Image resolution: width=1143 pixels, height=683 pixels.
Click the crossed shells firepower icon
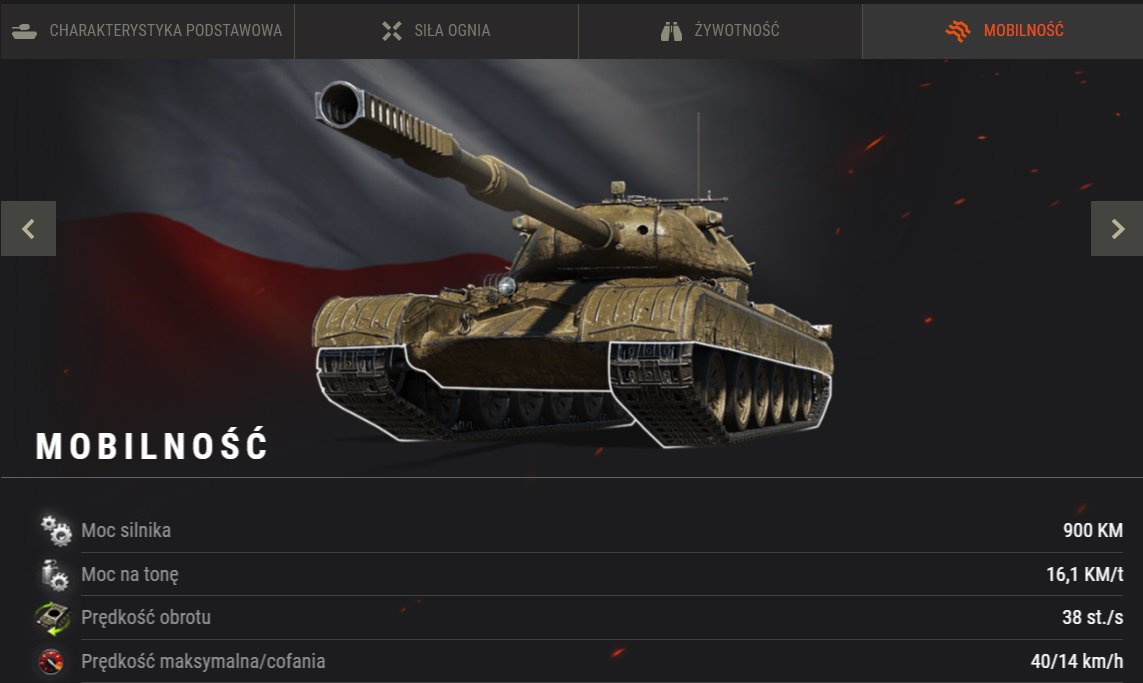click(391, 31)
